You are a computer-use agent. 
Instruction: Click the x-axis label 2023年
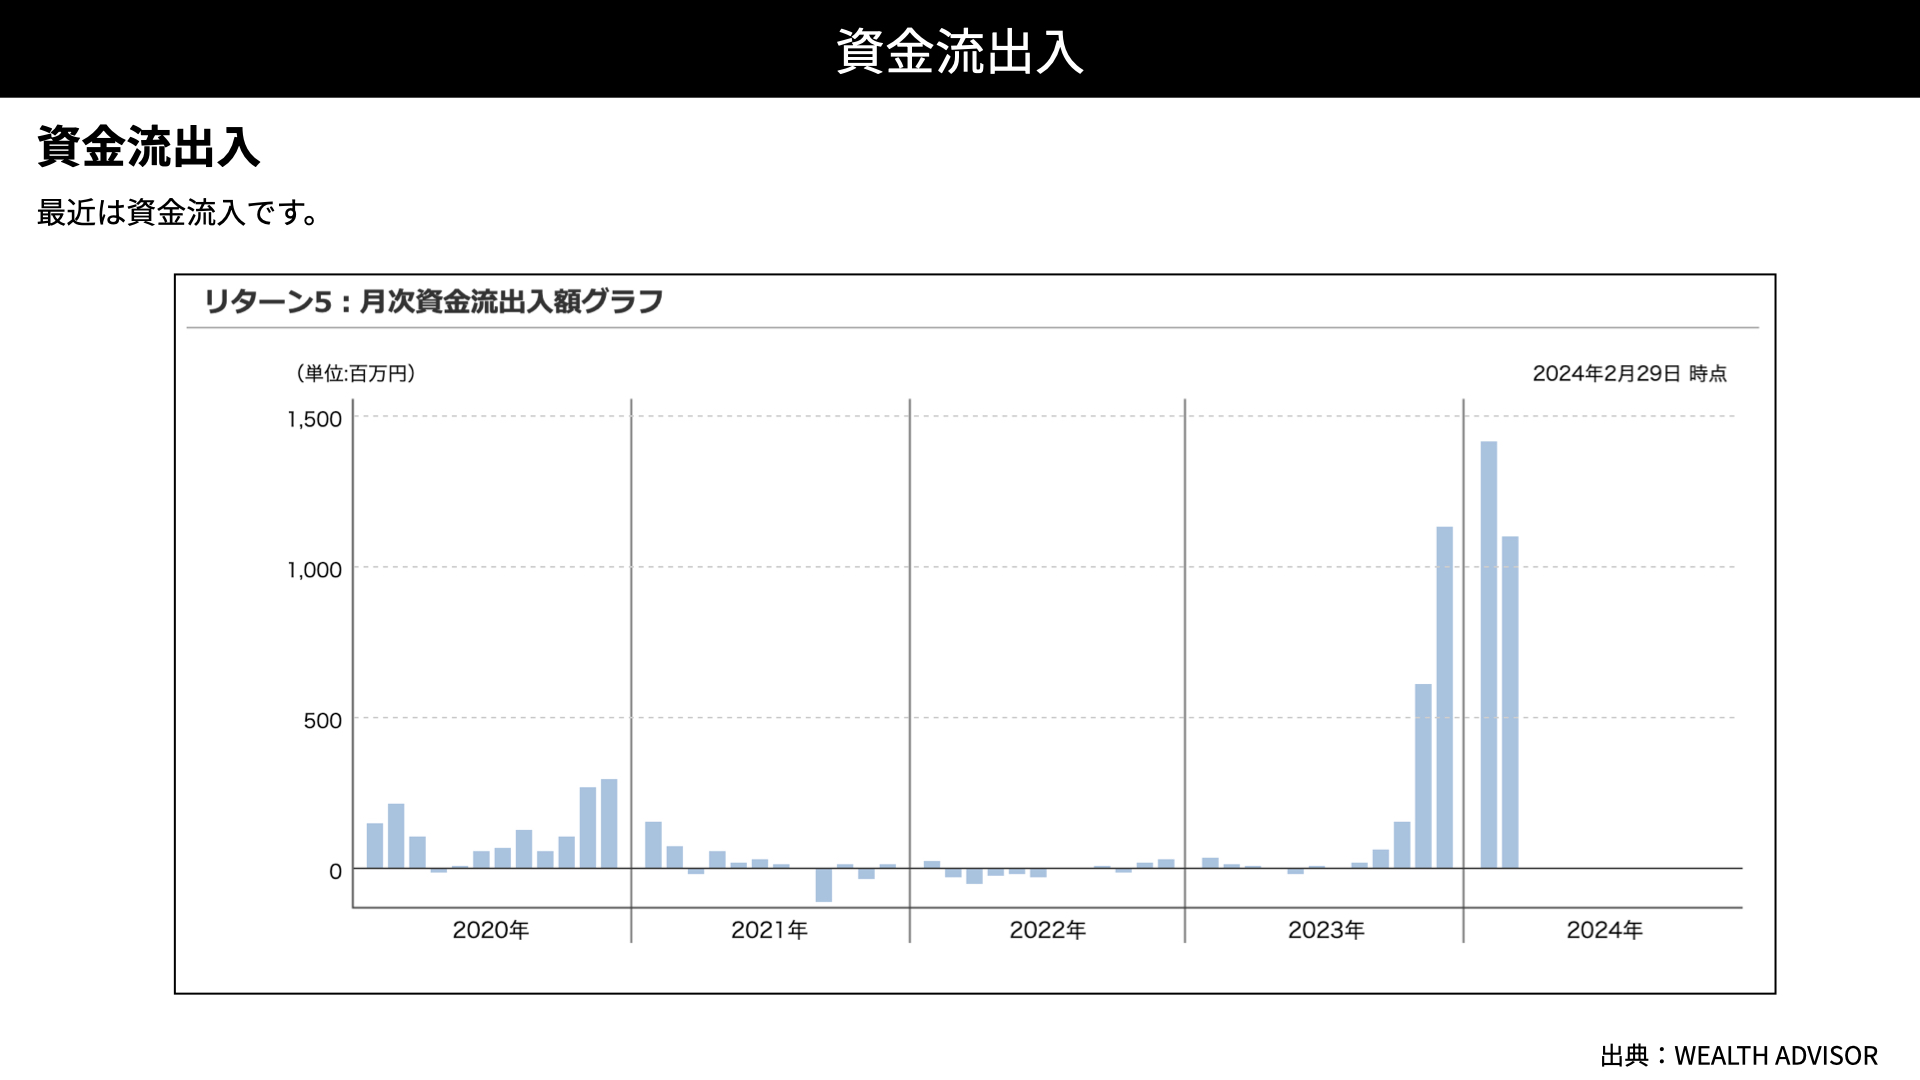click(x=1326, y=930)
